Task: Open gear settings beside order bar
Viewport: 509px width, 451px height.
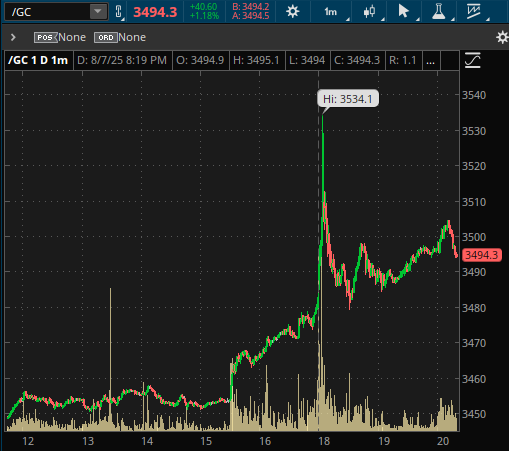Action: [502, 37]
